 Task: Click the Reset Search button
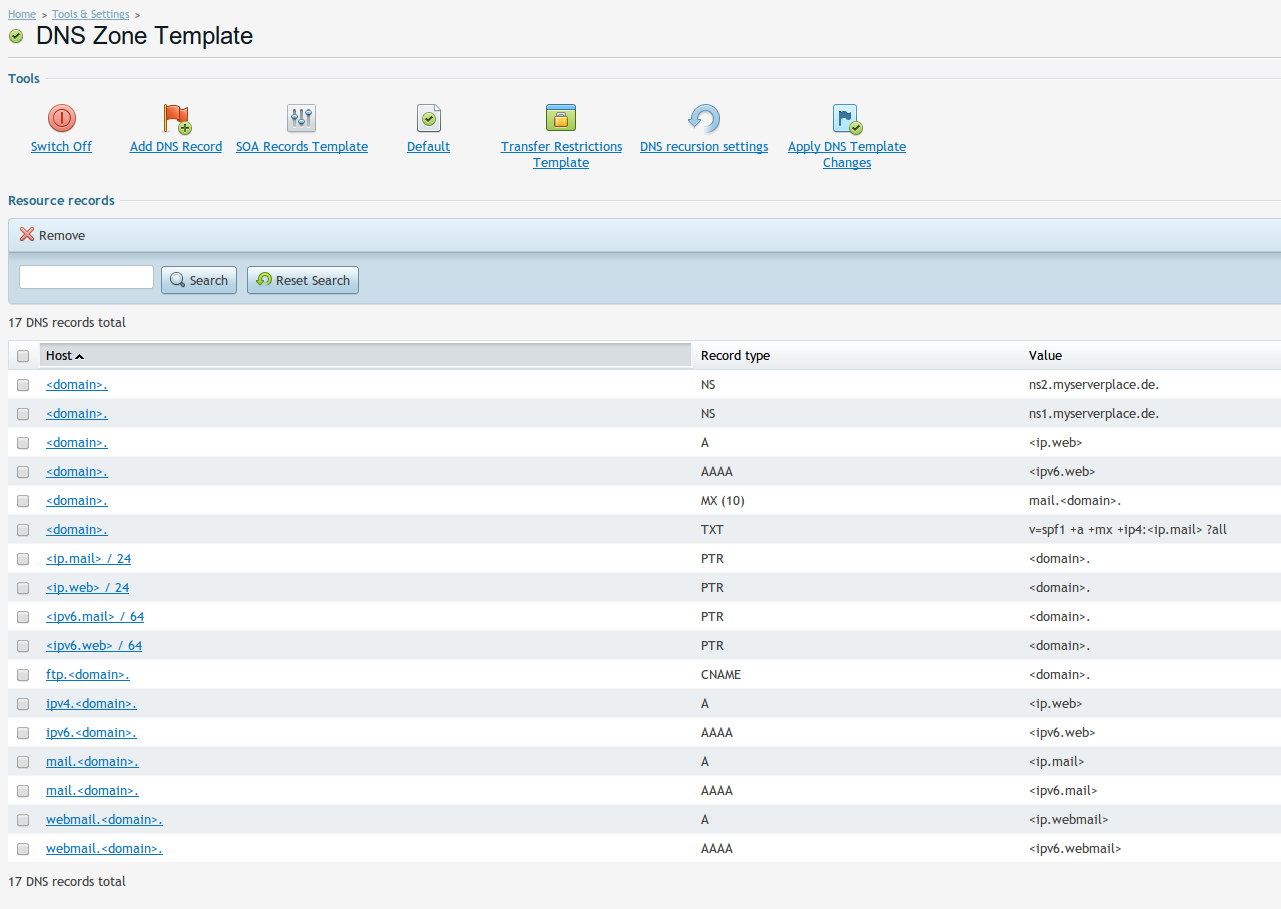click(x=303, y=280)
